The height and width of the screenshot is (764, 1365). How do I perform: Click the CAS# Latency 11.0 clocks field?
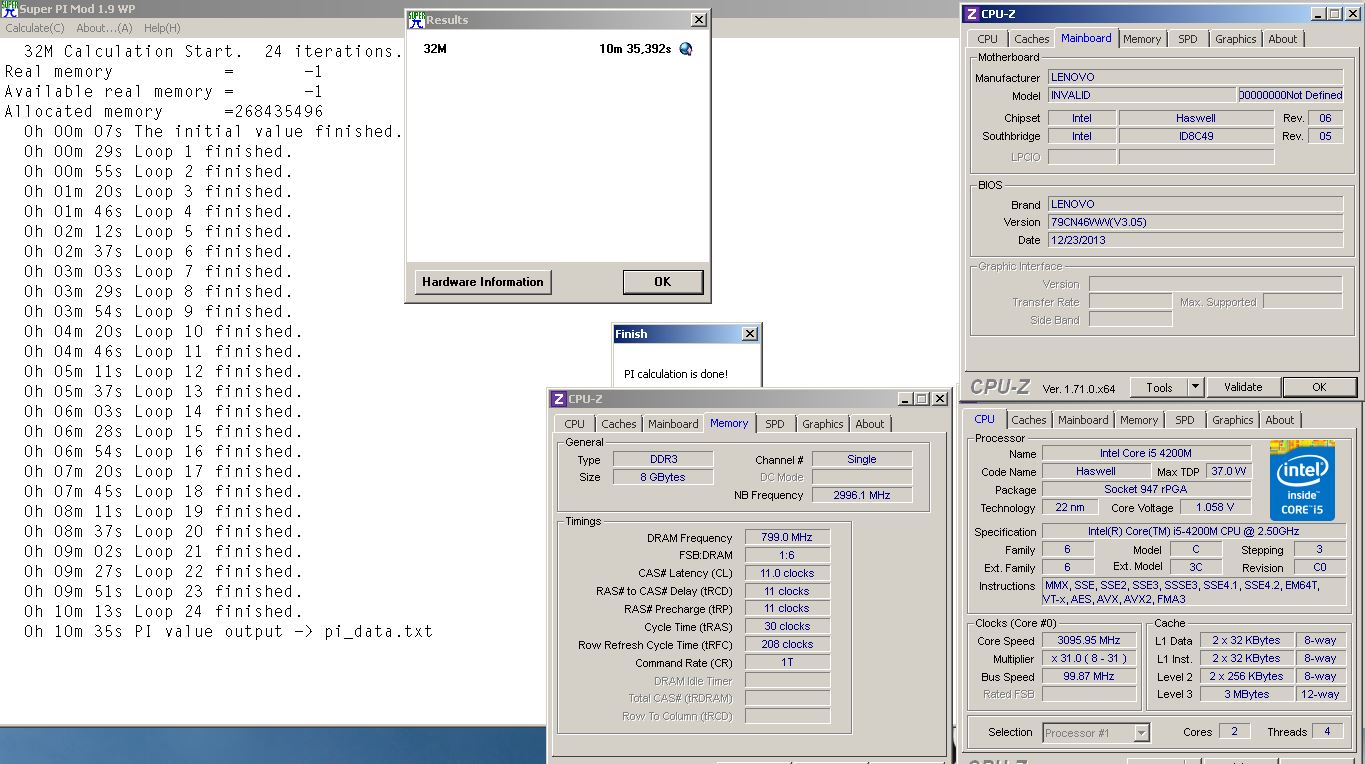(x=788, y=574)
